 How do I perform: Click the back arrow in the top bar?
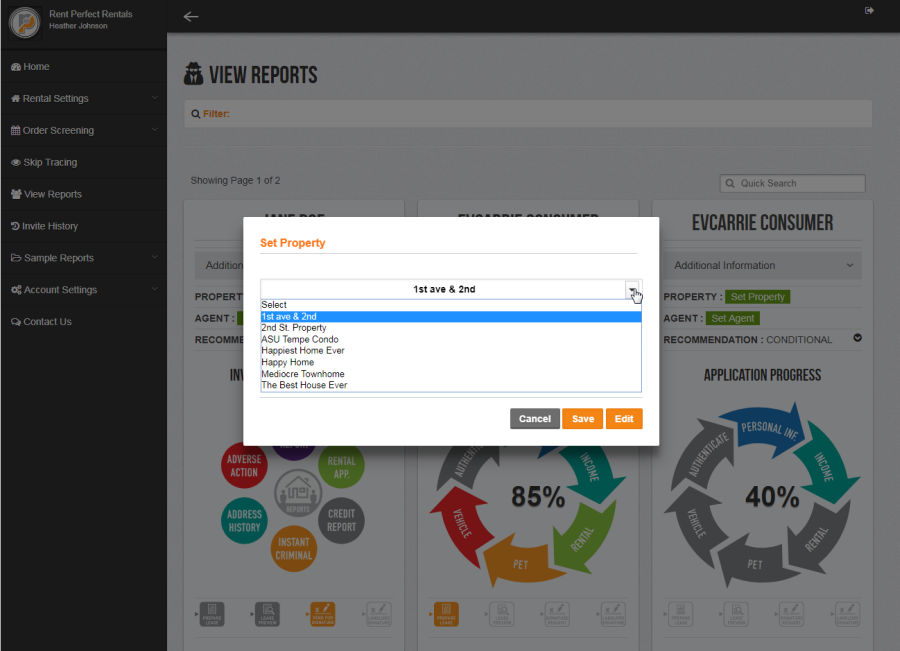pos(191,17)
